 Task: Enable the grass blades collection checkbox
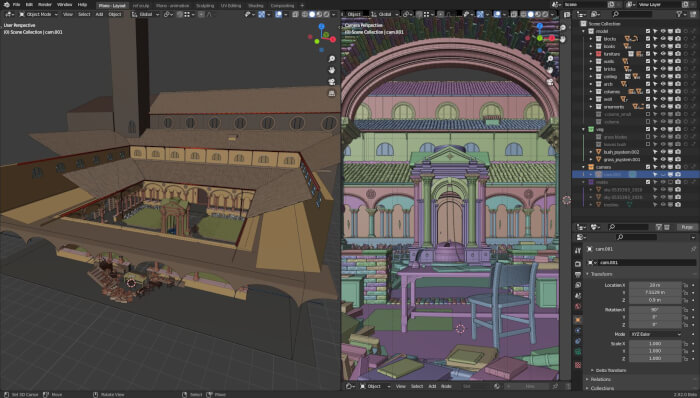[648, 137]
